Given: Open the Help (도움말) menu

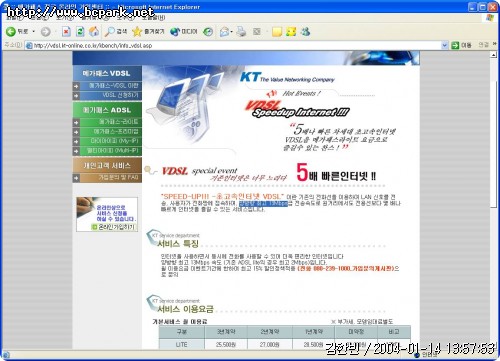Looking at the screenshot, I should 153,17.
